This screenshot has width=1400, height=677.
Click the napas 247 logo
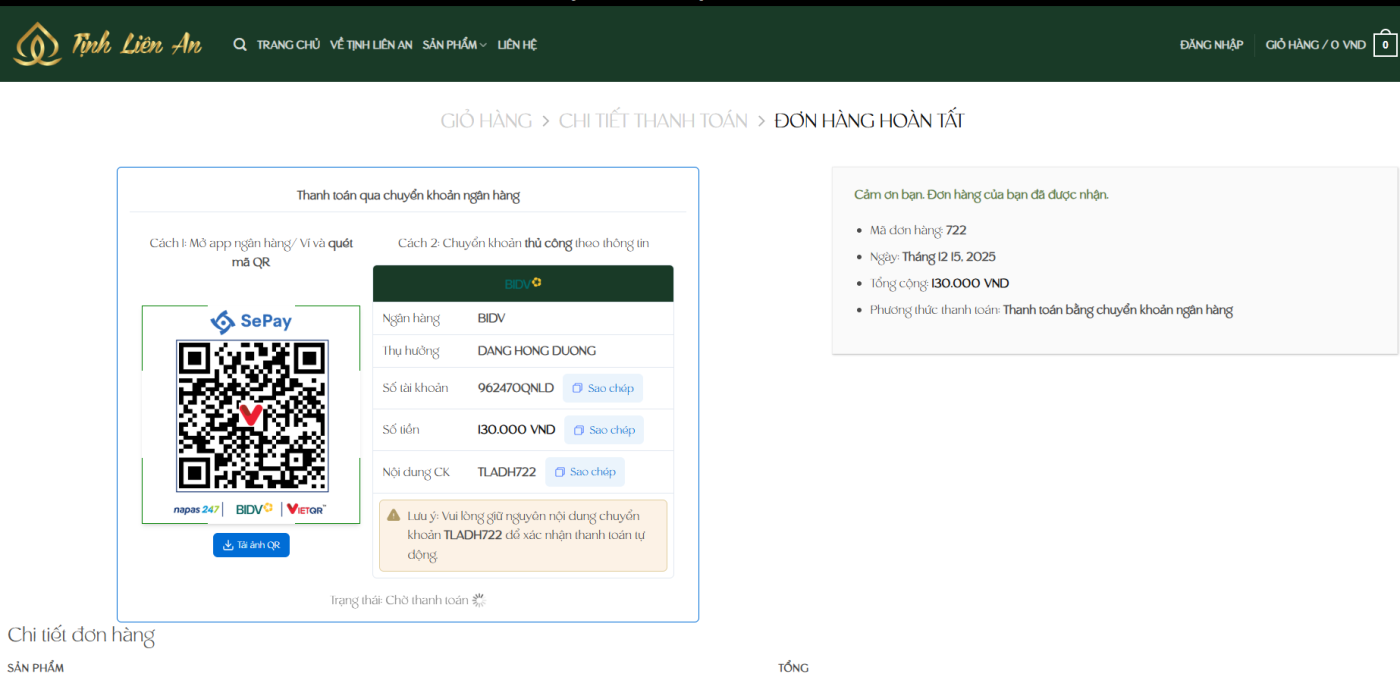pos(195,509)
